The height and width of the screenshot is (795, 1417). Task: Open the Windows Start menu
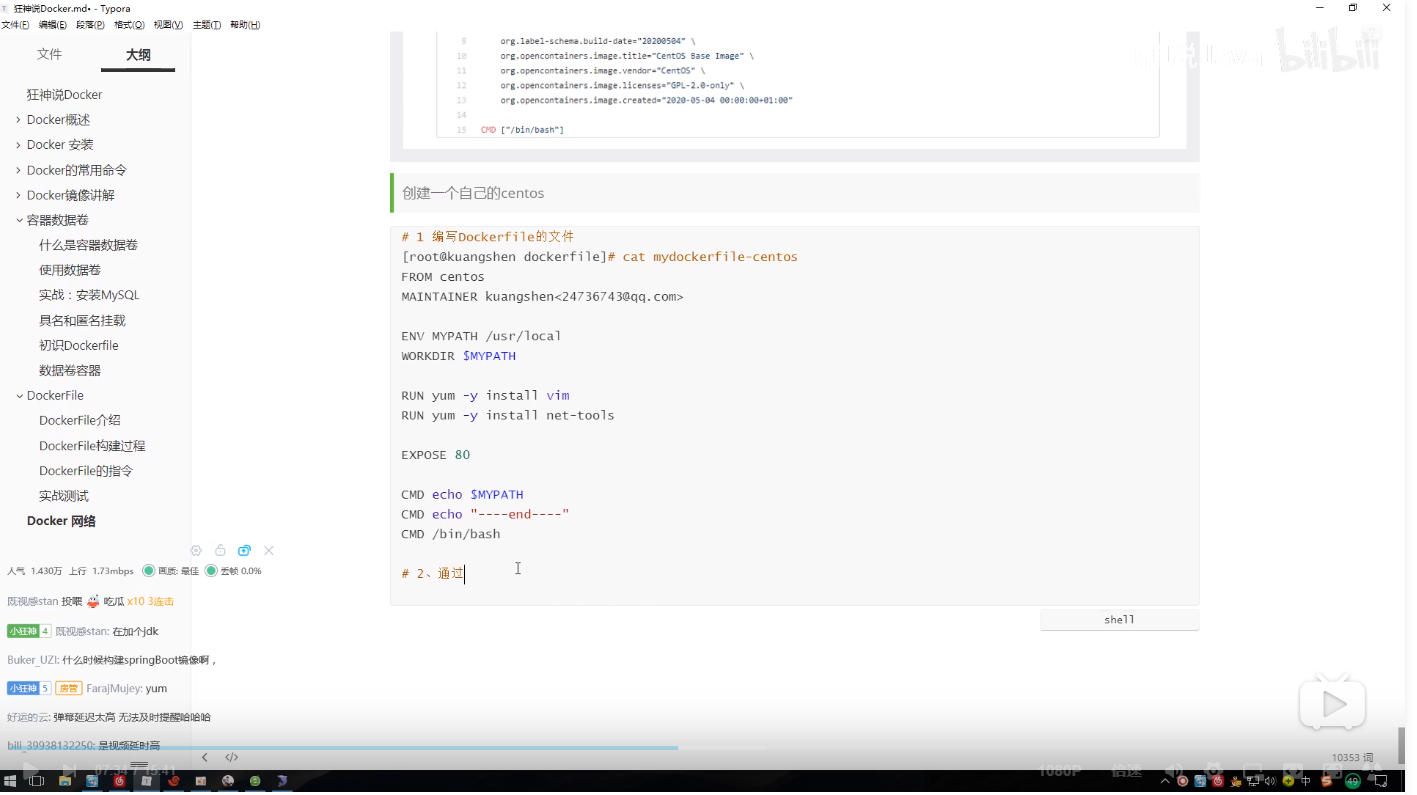(x=11, y=781)
